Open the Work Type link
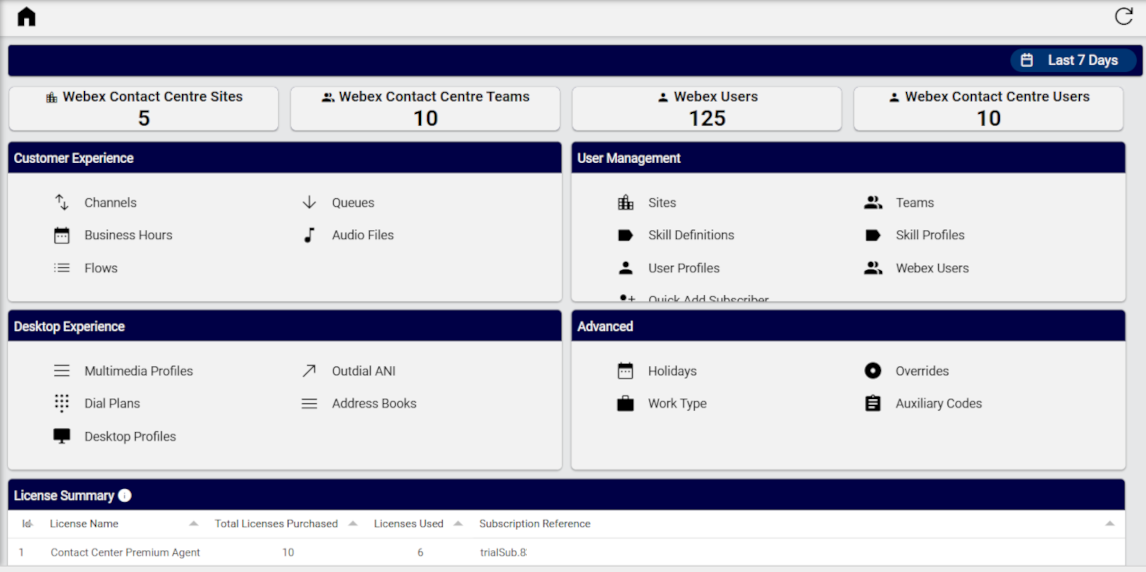 pyautogui.click(x=678, y=403)
